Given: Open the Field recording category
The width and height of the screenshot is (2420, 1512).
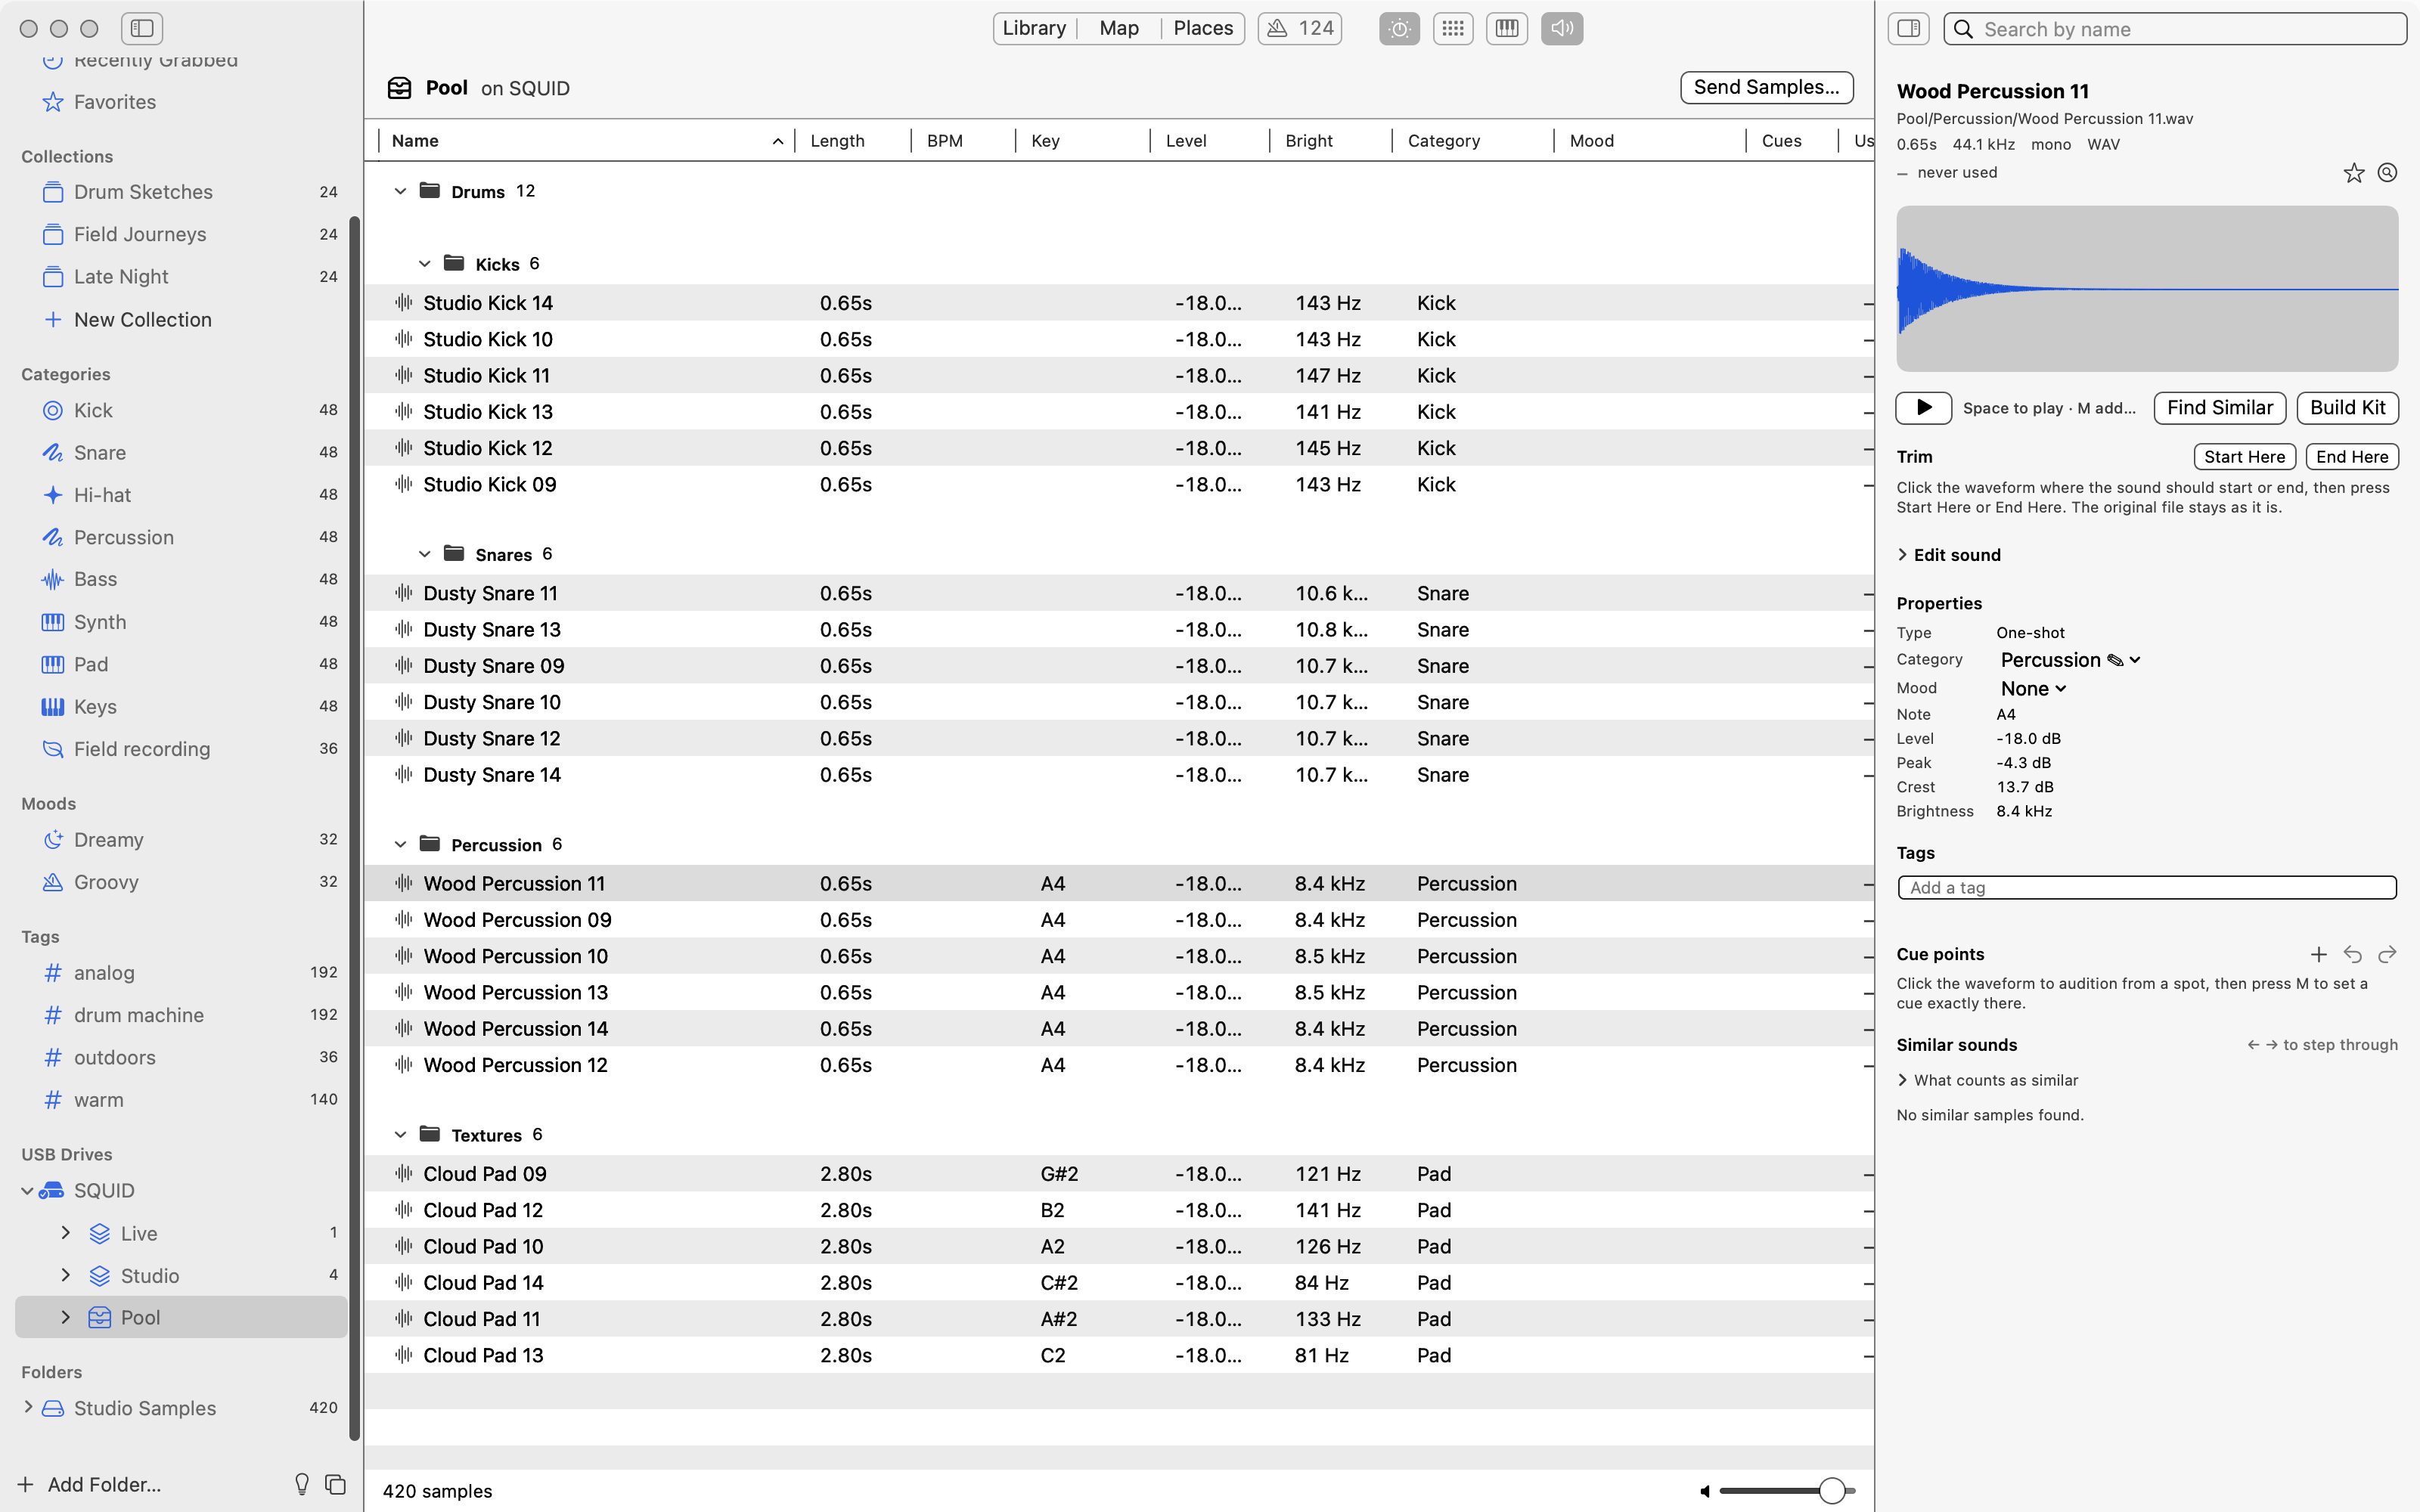Looking at the screenshot, I should point(181,749).
